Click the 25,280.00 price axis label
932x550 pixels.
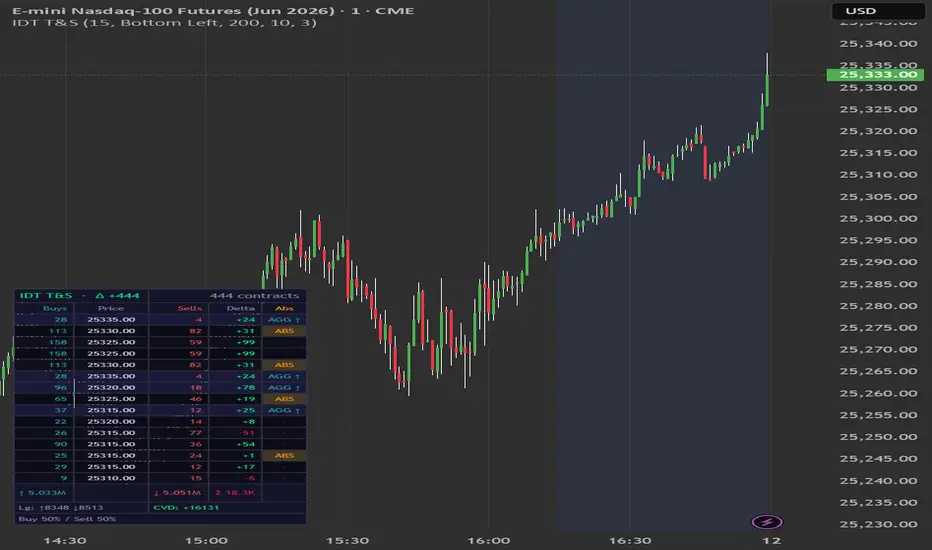pyautogui.click(x=878, y=306)
